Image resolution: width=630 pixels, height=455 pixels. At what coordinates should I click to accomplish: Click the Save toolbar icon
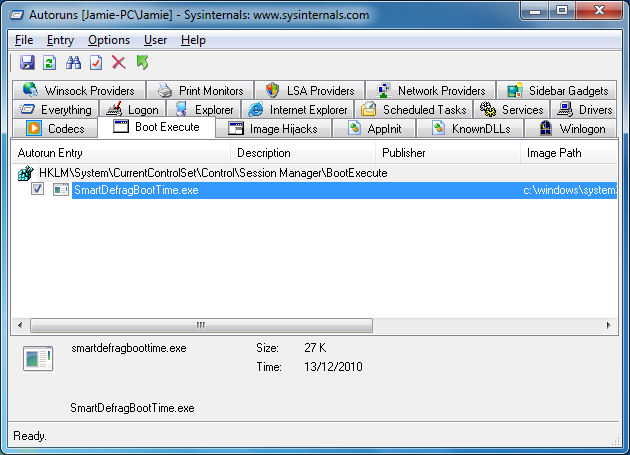(27, 63)
